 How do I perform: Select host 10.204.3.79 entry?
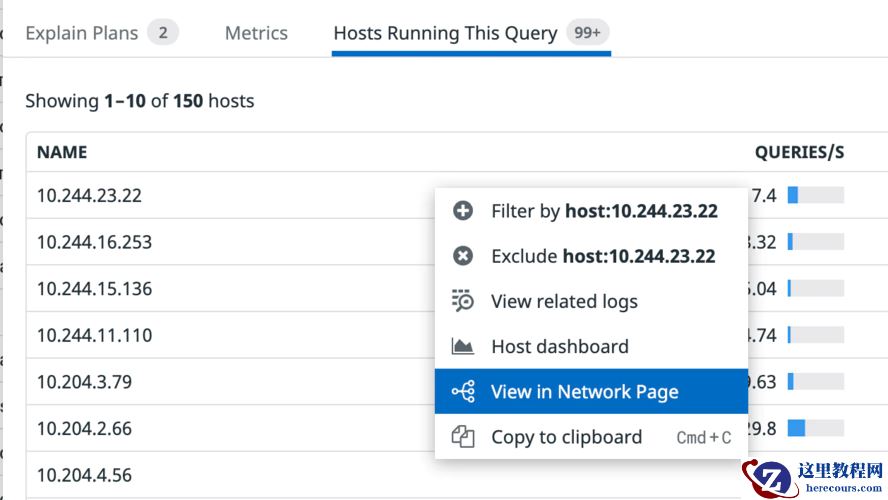(x=84, y=382)
